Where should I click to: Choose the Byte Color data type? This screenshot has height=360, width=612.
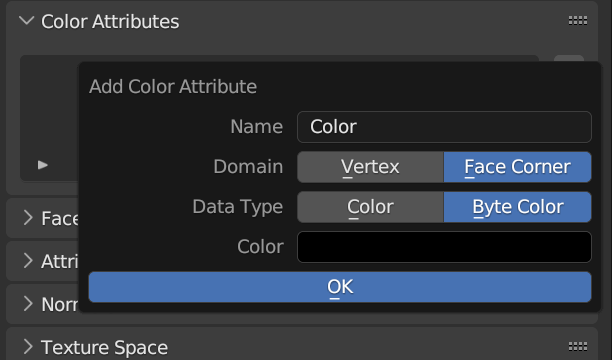pos(518,207)
